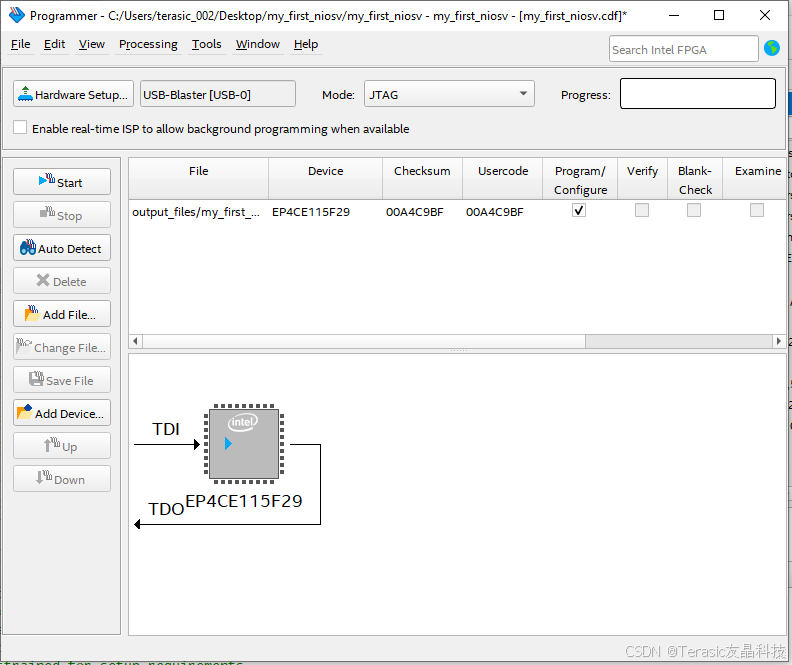The image size is (792, 665).
Task: Select the EP4CE115F29 chip in the chain diagram
Action: pos(244,444)
